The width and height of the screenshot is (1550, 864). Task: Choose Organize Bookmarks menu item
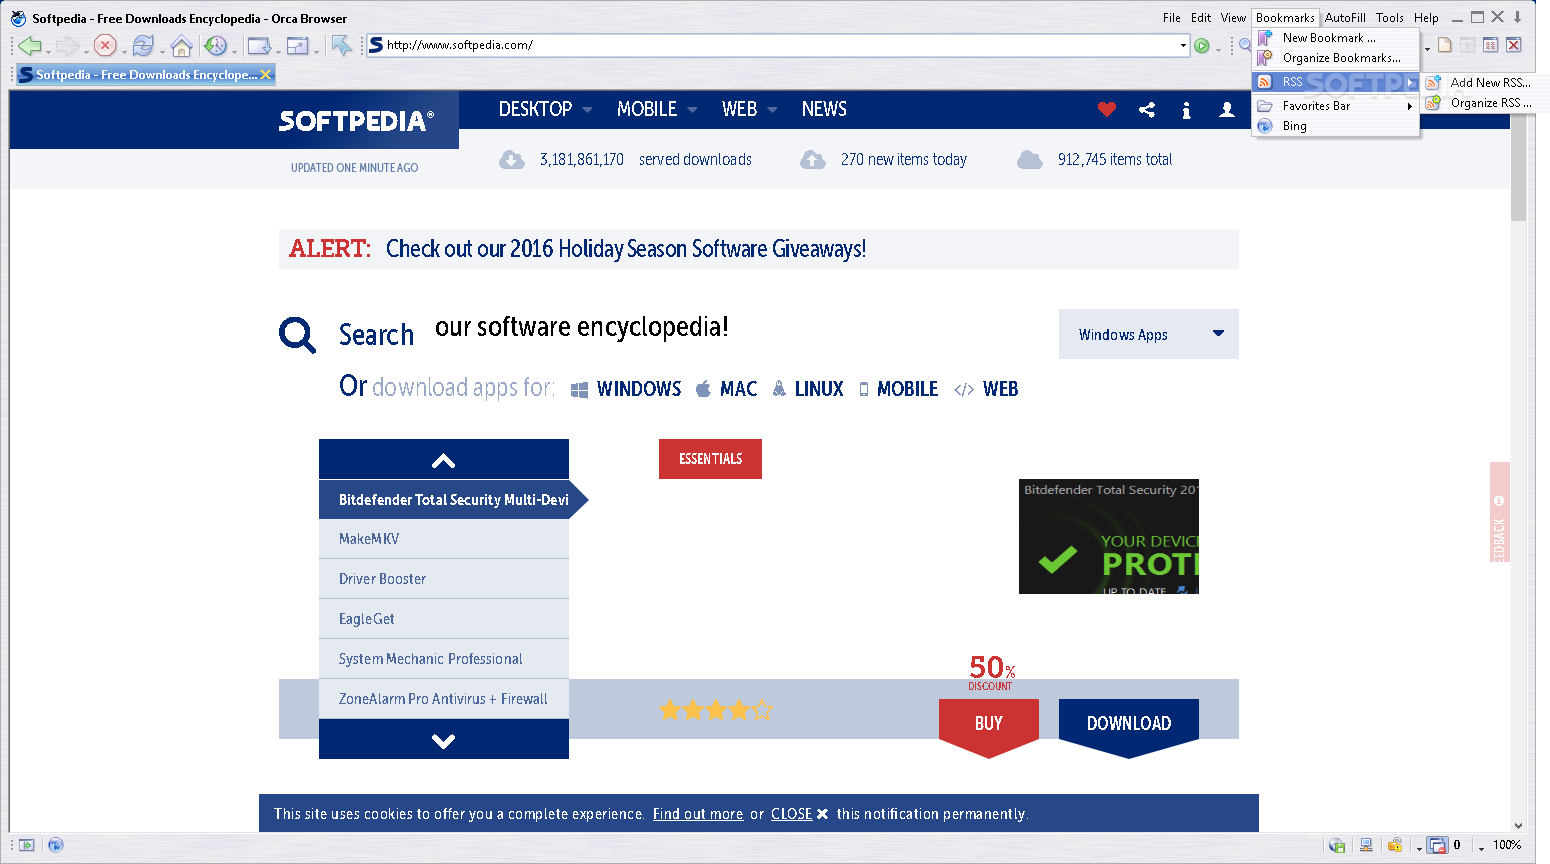(x=1335, y=58)
